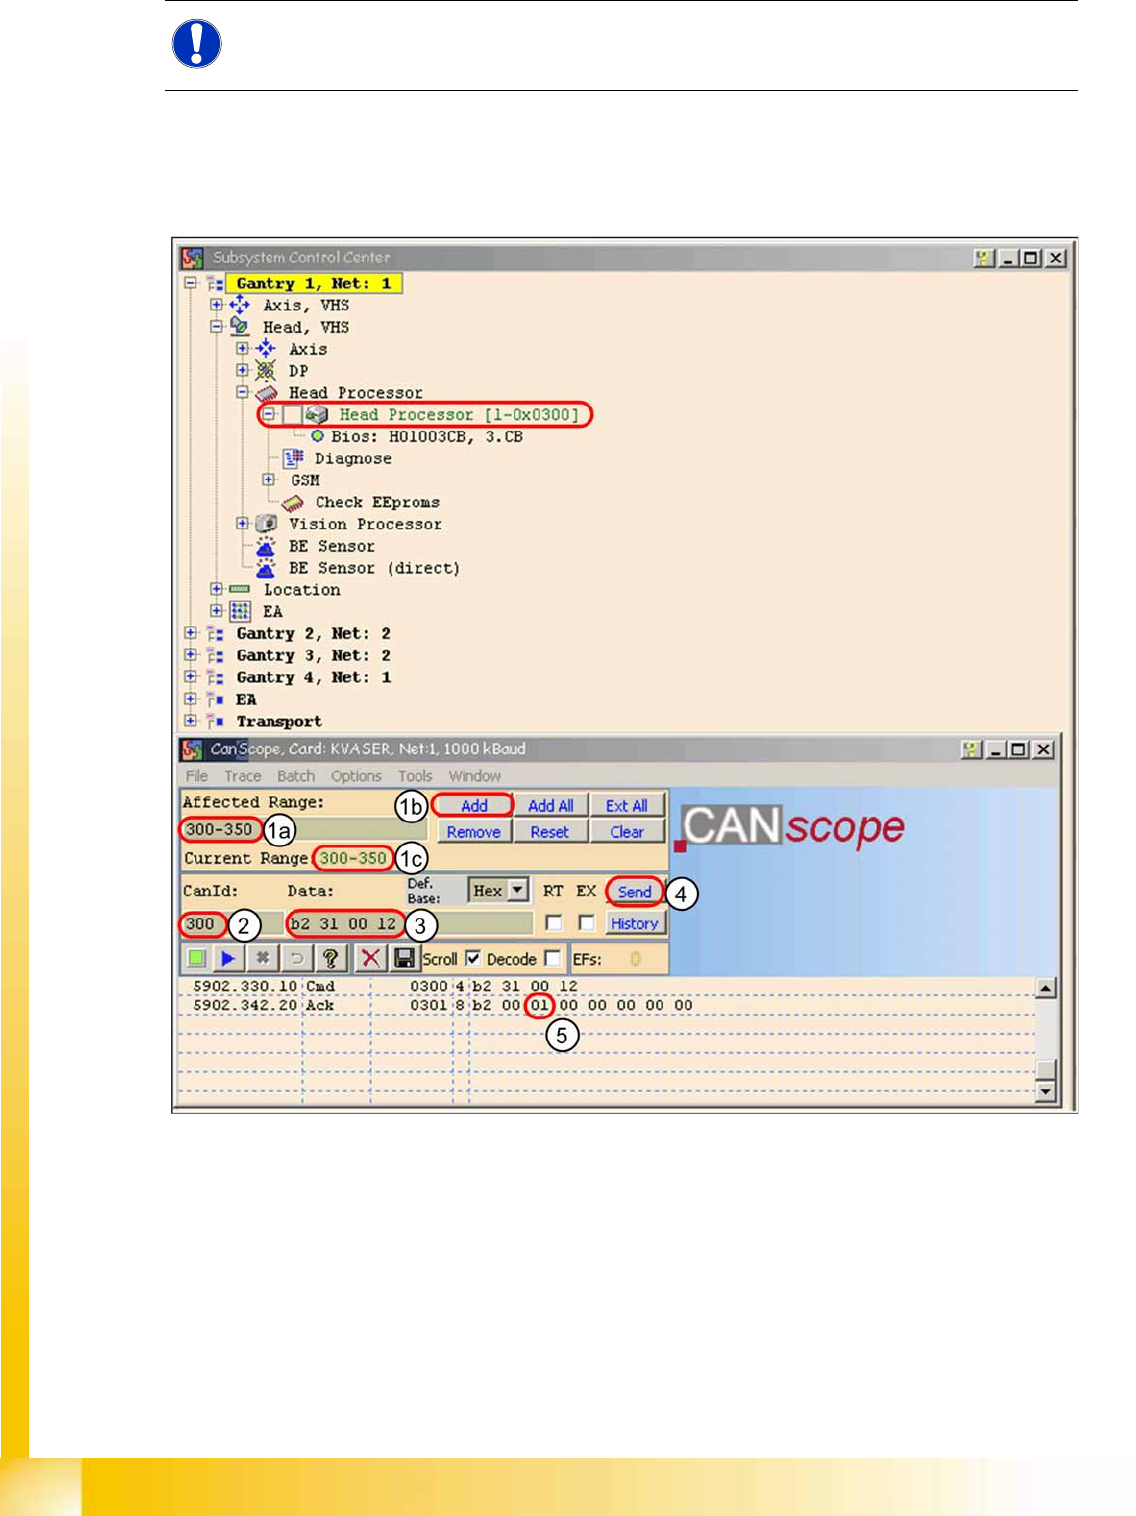Click the BE Sensor (direct) siren icon

tap(265, 568)
